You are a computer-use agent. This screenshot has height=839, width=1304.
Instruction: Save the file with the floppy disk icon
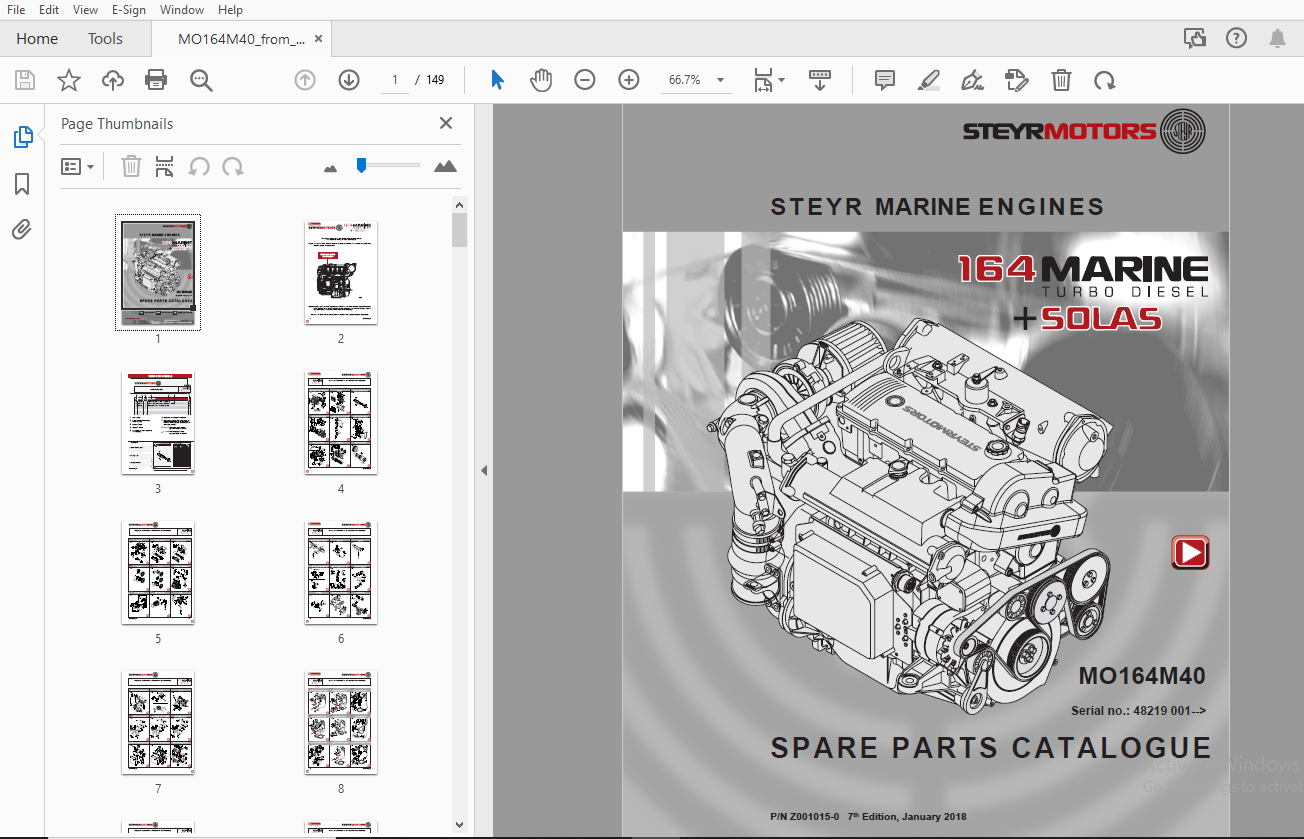pyautogui.click(x=25, y=80)
